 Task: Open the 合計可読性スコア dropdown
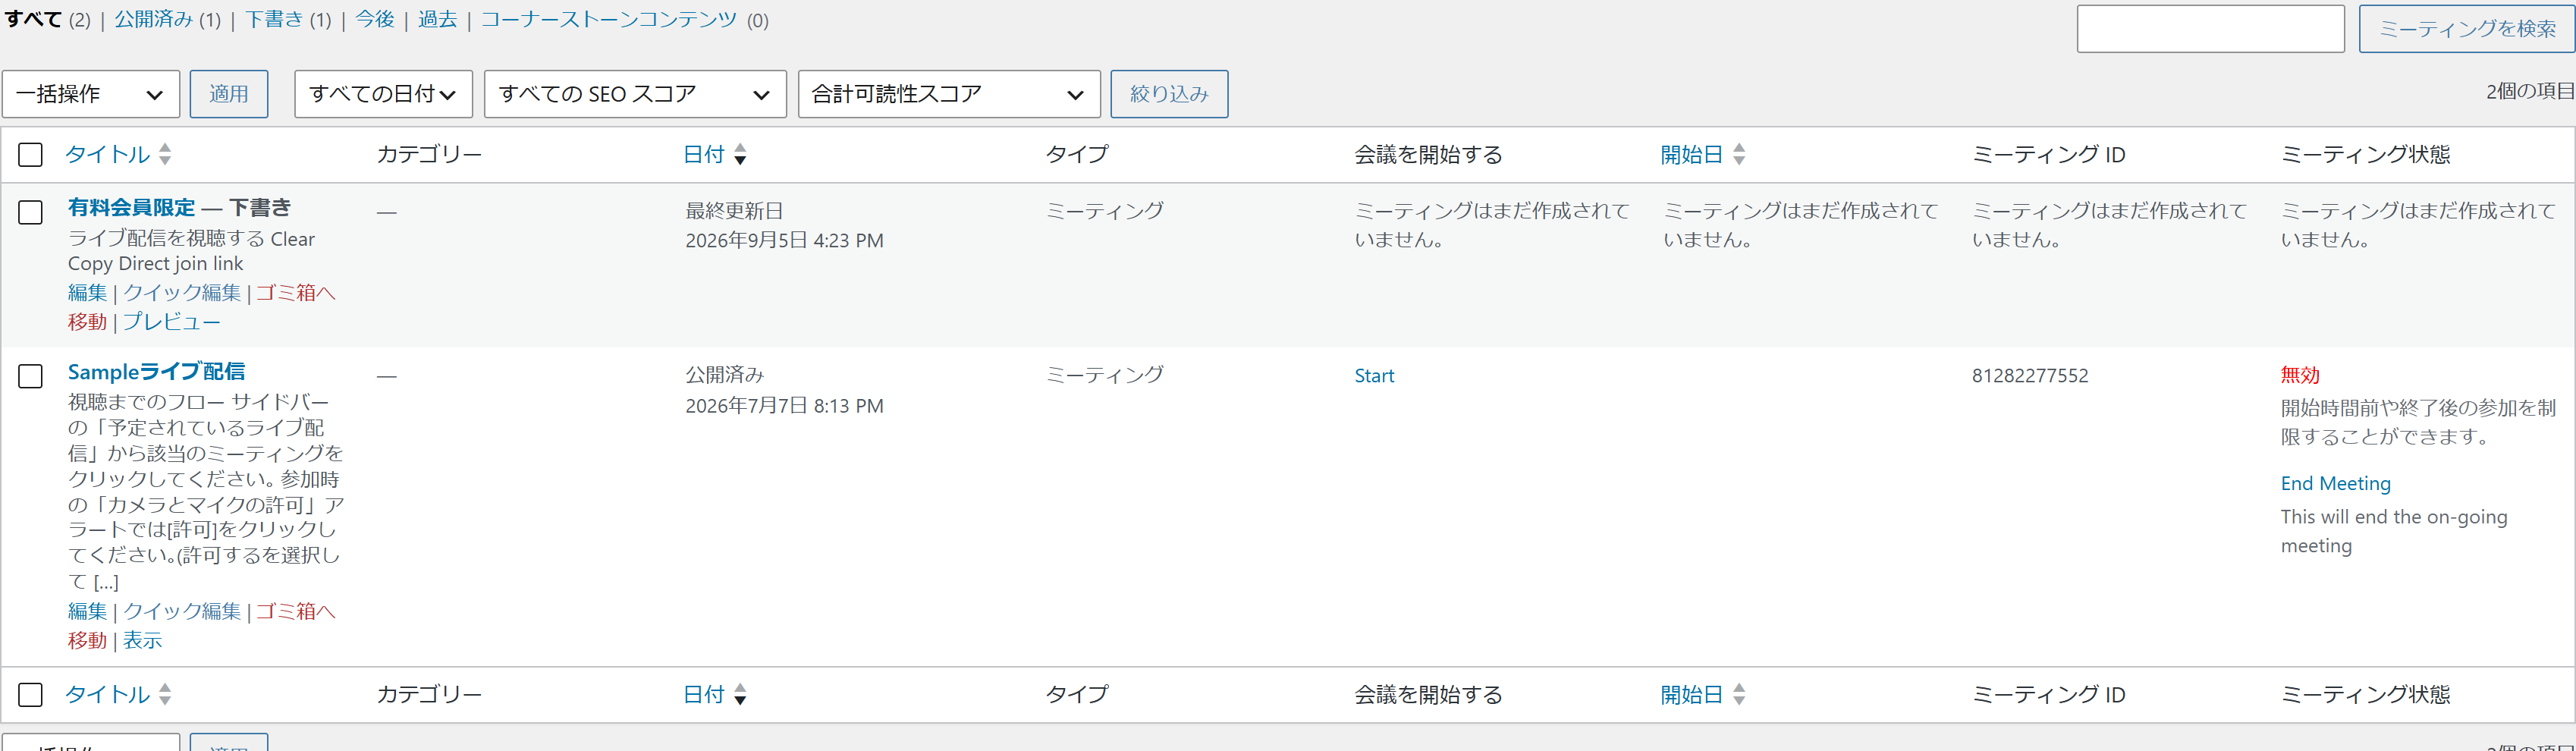(x=949, y=94)
